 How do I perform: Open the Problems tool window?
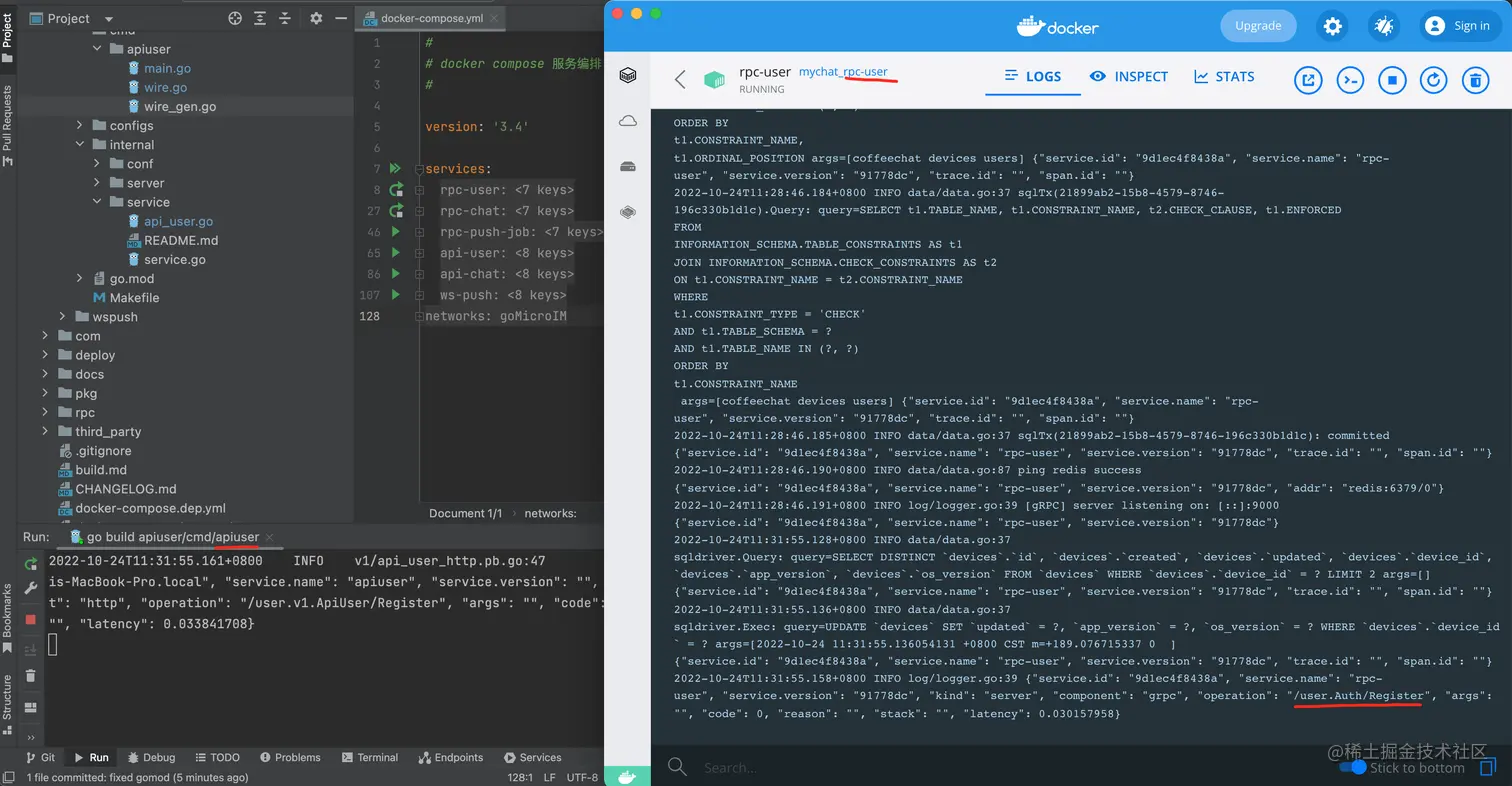point(290,757)
